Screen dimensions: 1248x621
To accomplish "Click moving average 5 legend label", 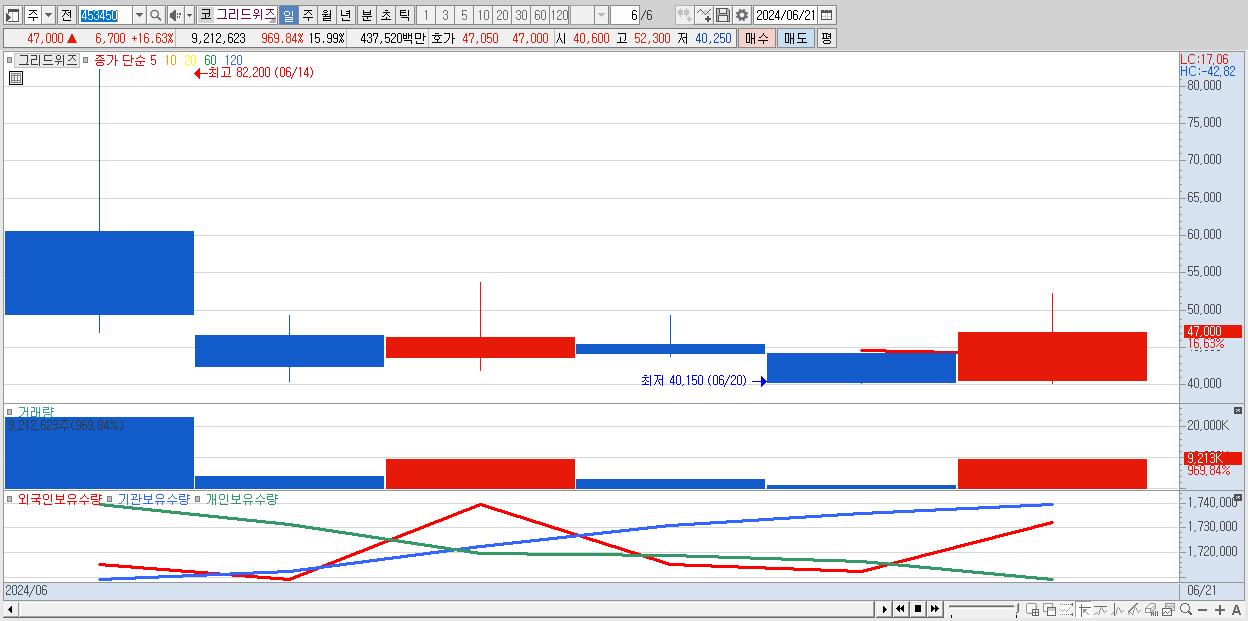I will (x=153, y=60).
